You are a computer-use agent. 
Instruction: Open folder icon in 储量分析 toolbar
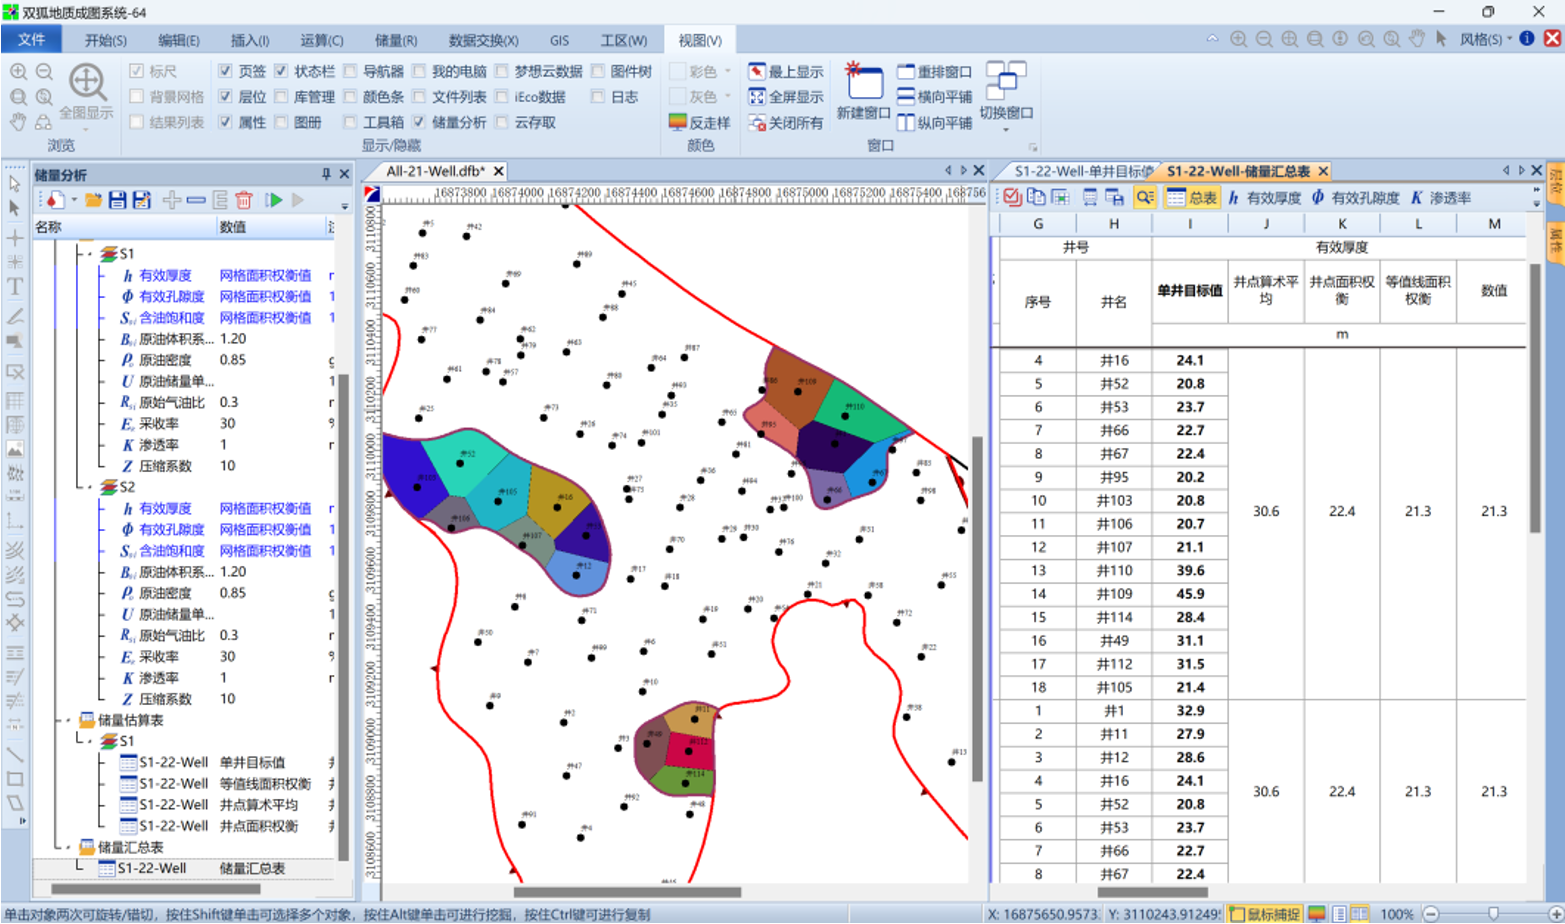pos(93,201)
